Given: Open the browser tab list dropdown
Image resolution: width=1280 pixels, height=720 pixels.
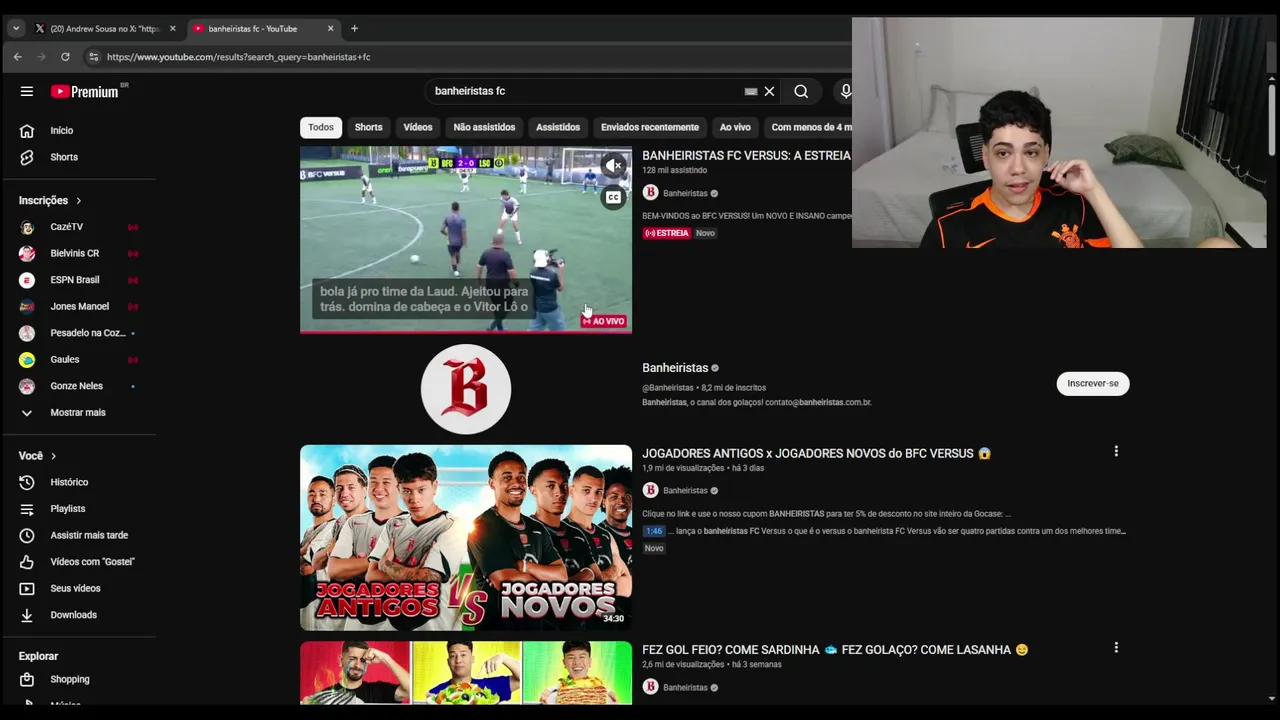Looking at the screenshot, I should click(16, 28).
